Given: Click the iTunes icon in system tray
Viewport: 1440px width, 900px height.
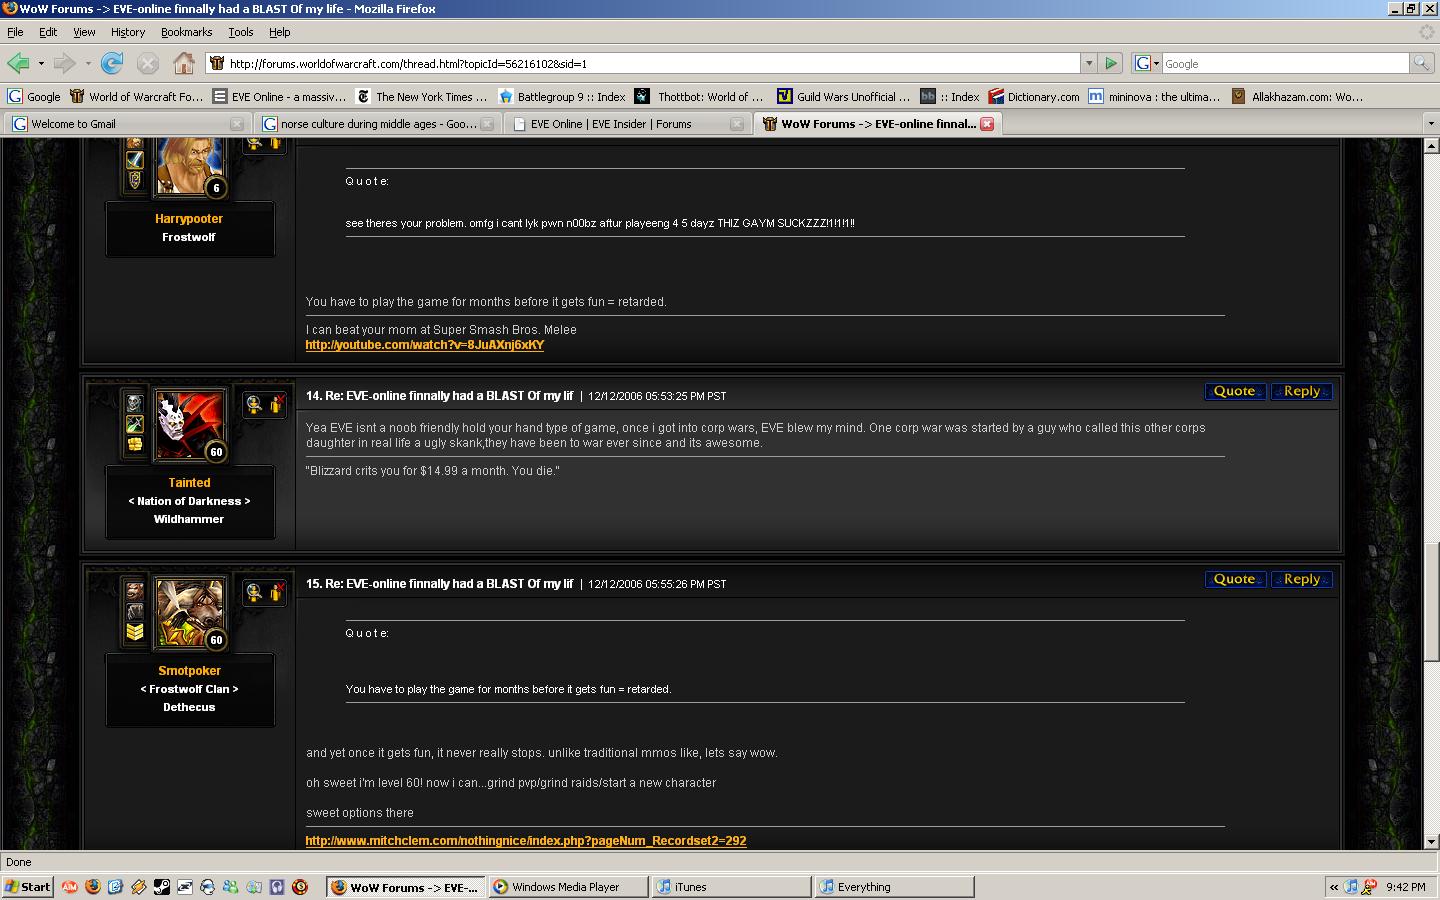Looking at the screenshot, I should point(1352,887).
